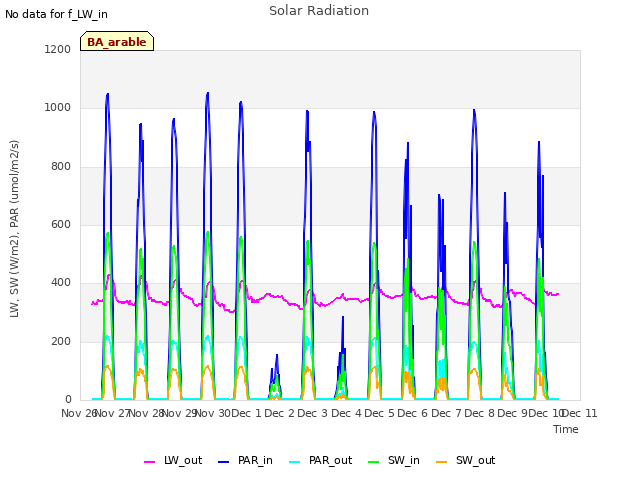Click the Solar Radiation chart title
The image size is (640, 480).
pyautogui.click(x=319, y=11)
